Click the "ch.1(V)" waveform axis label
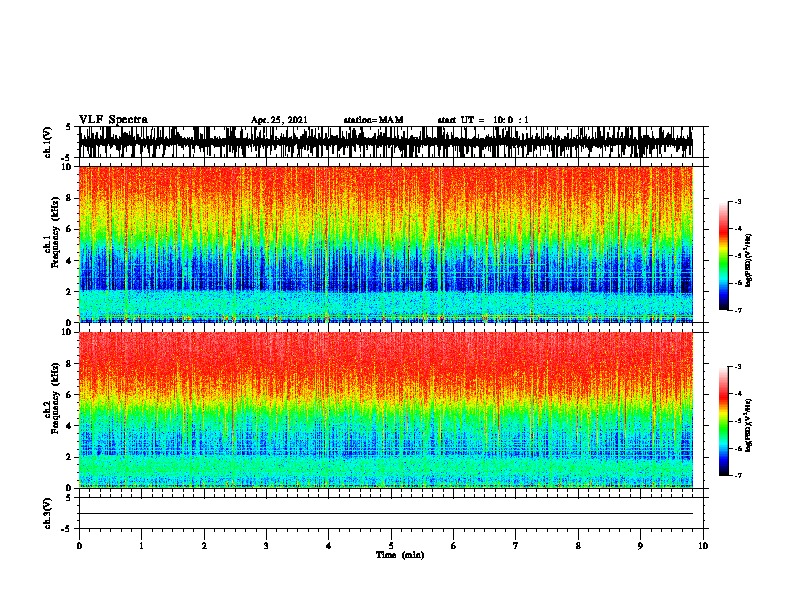792x612 pixels. pyautogui.click(x=48, y=142)
